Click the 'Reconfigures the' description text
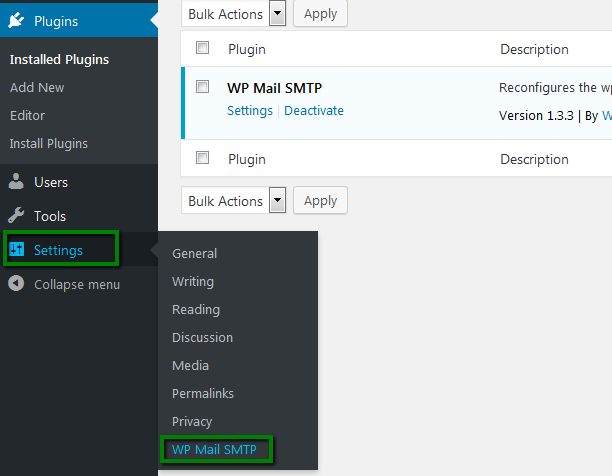 [548, 88]
